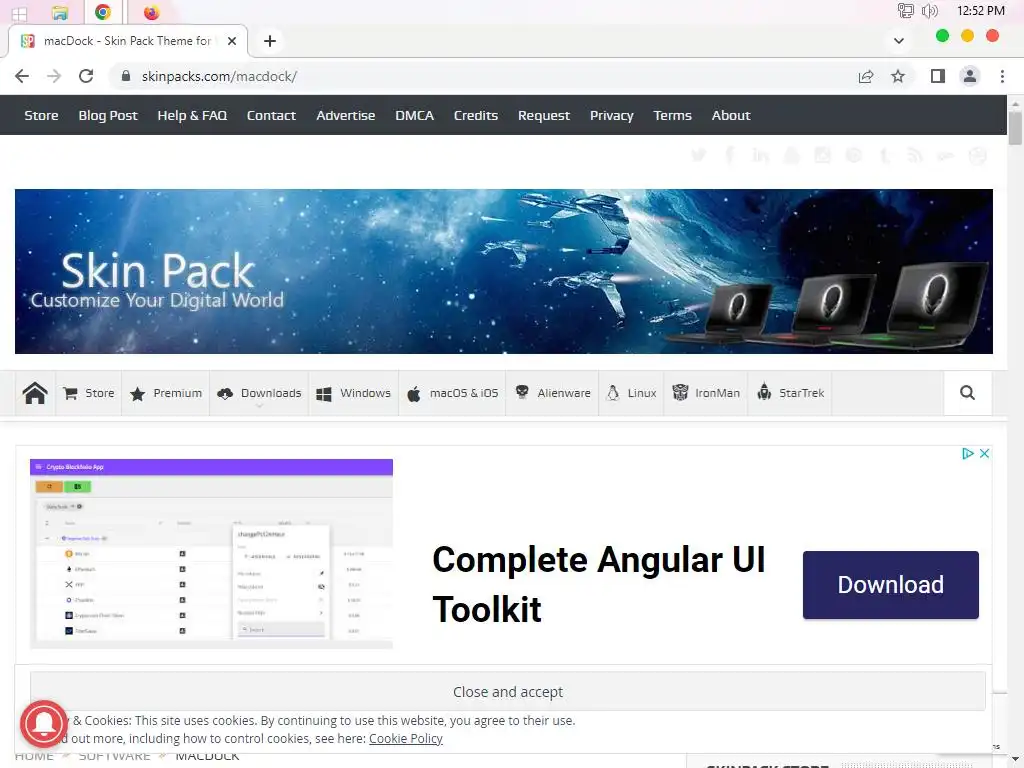Open the volume tray icon
The image size is (1024, 768).
click(x=929, y=10)
